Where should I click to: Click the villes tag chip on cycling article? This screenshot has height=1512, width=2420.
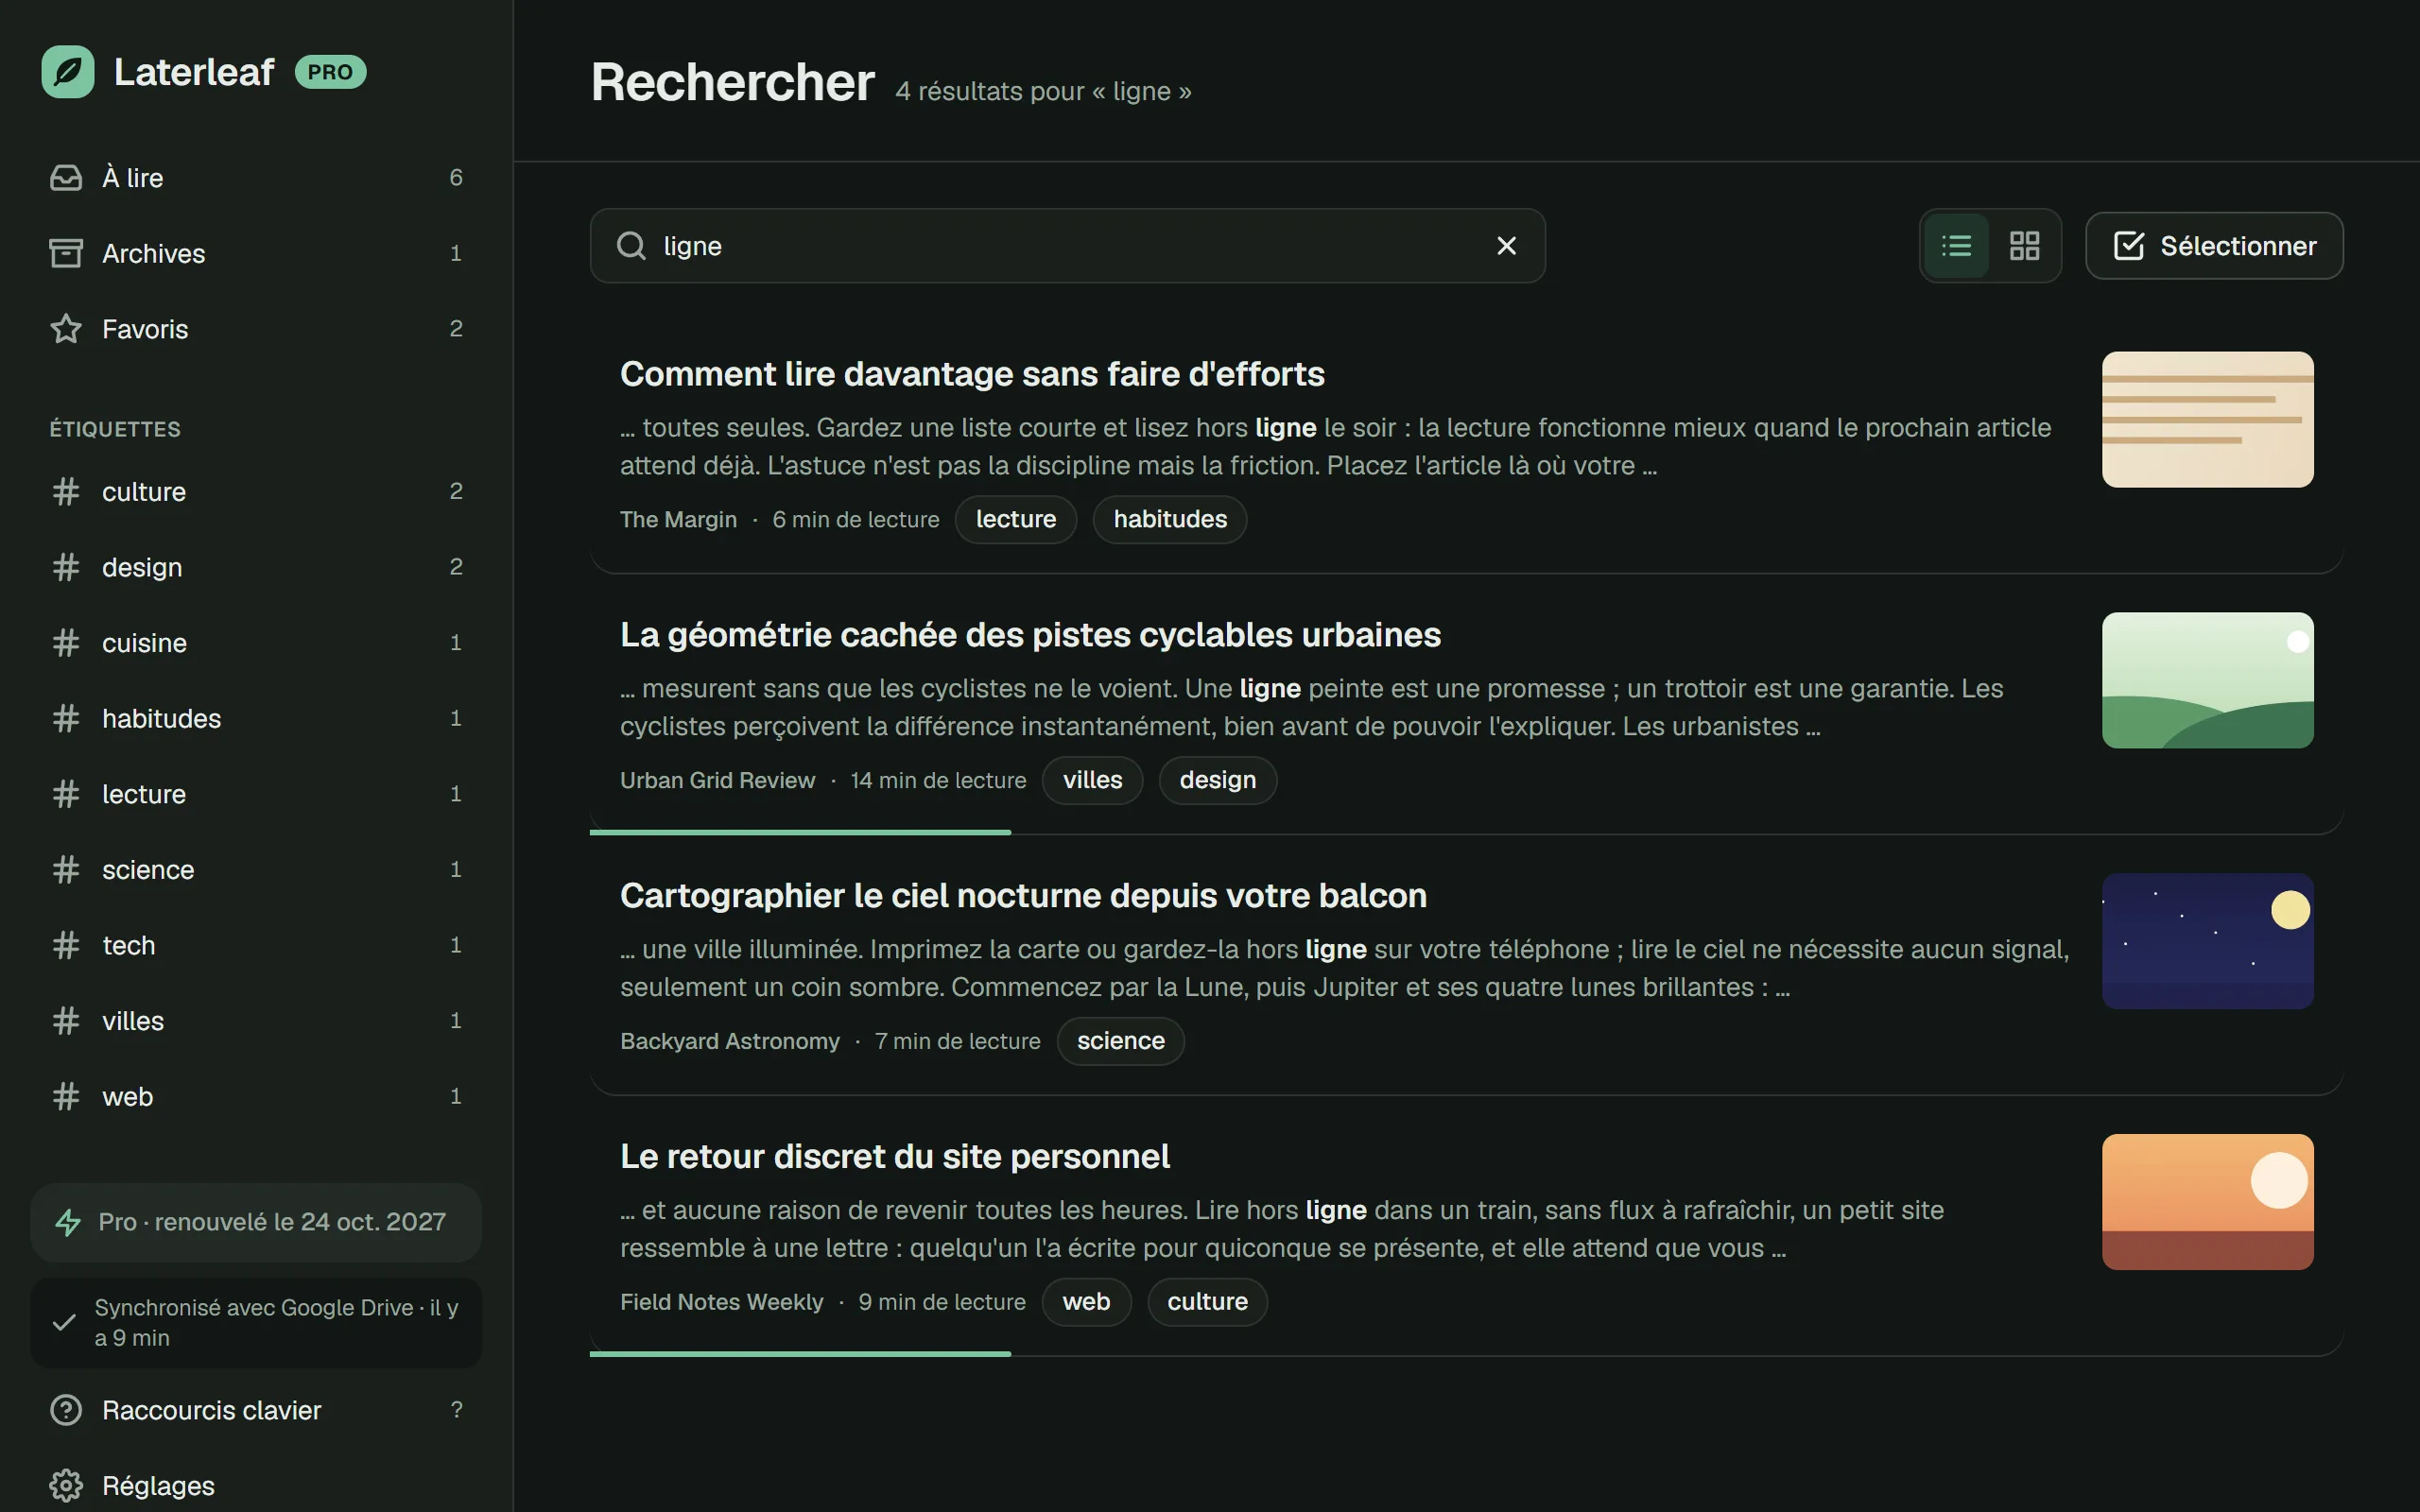pos(1092,781)
